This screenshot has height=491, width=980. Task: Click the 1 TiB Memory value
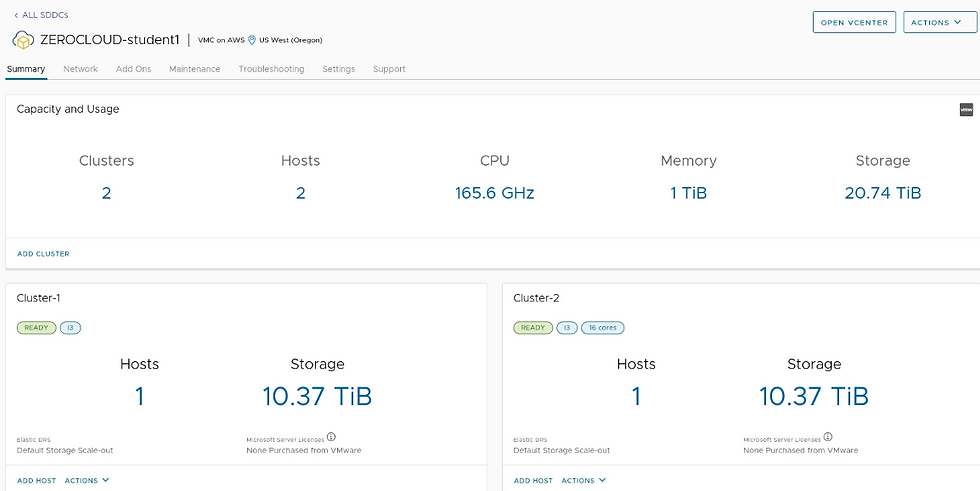689,193
